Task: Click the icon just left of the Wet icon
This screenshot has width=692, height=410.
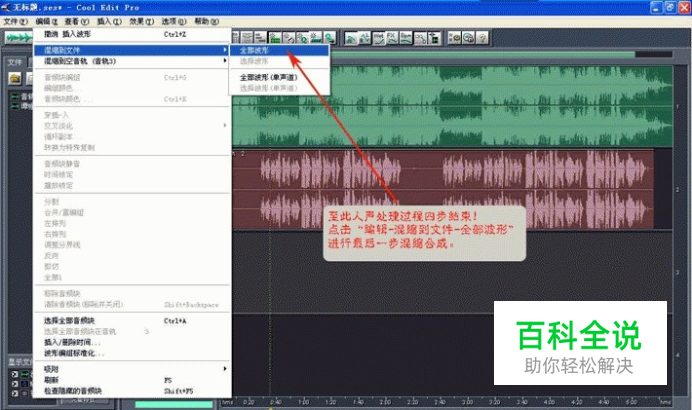Action: coord(365,38)
